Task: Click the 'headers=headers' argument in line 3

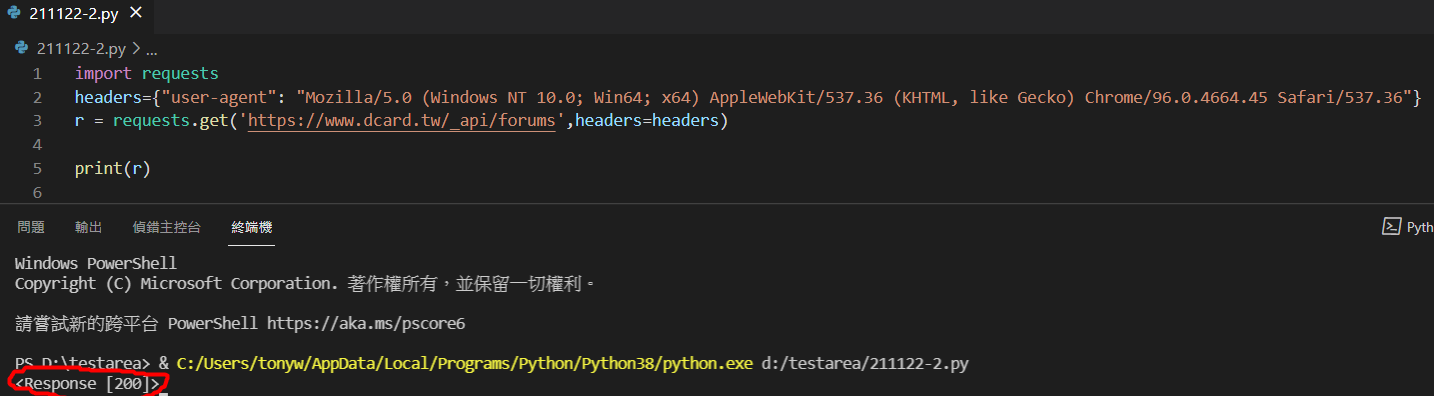Action: click(648, 121)
